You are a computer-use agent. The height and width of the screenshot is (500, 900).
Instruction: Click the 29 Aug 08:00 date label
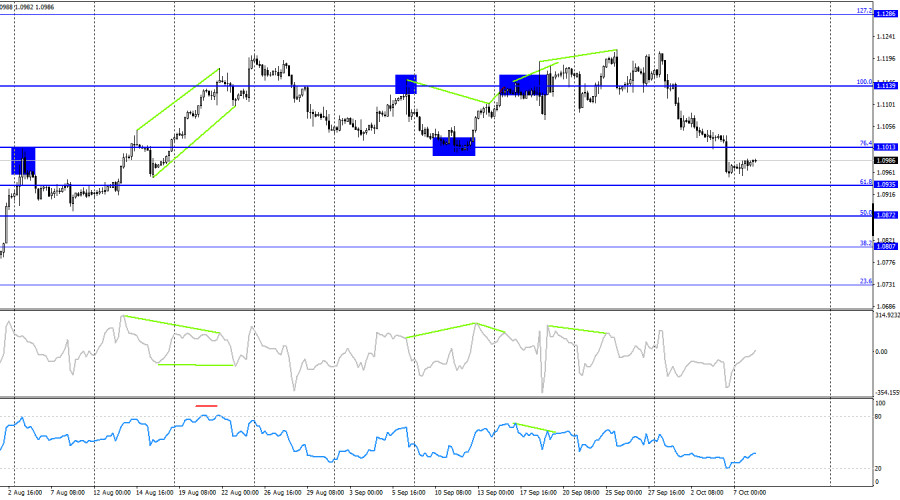click(x=325, y=493)
